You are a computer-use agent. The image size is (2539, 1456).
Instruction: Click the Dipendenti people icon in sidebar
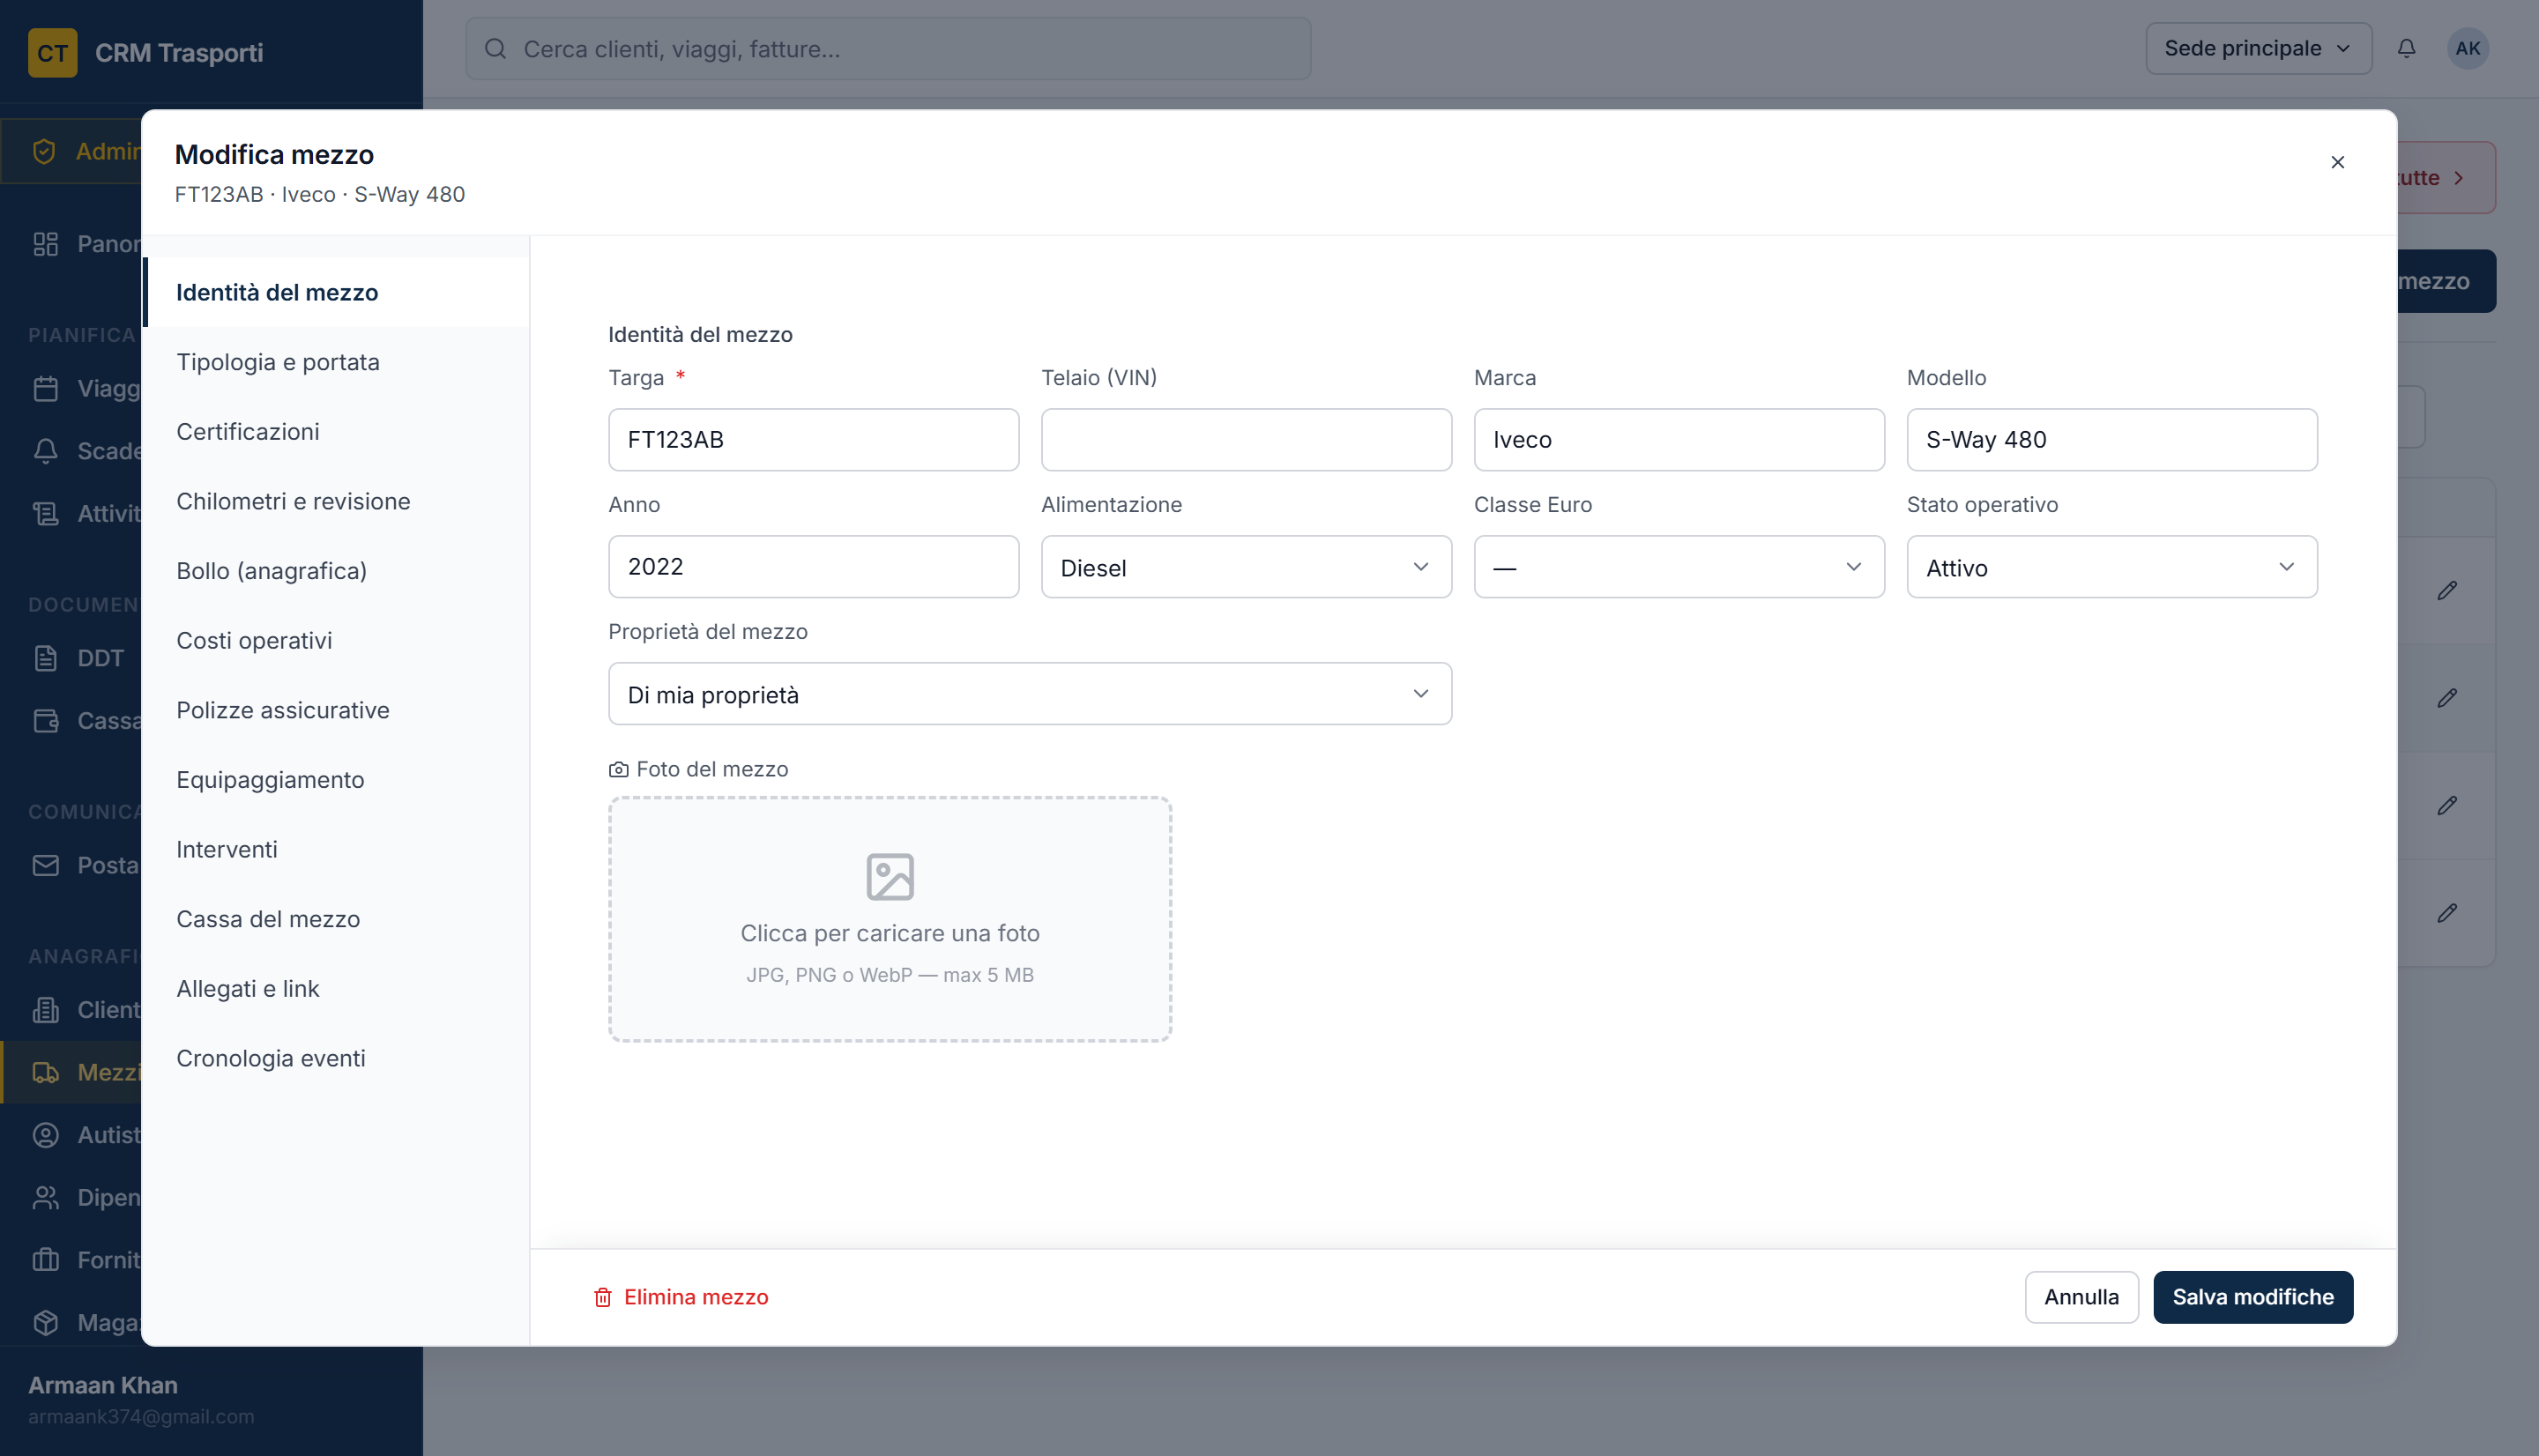[46, 1197]
